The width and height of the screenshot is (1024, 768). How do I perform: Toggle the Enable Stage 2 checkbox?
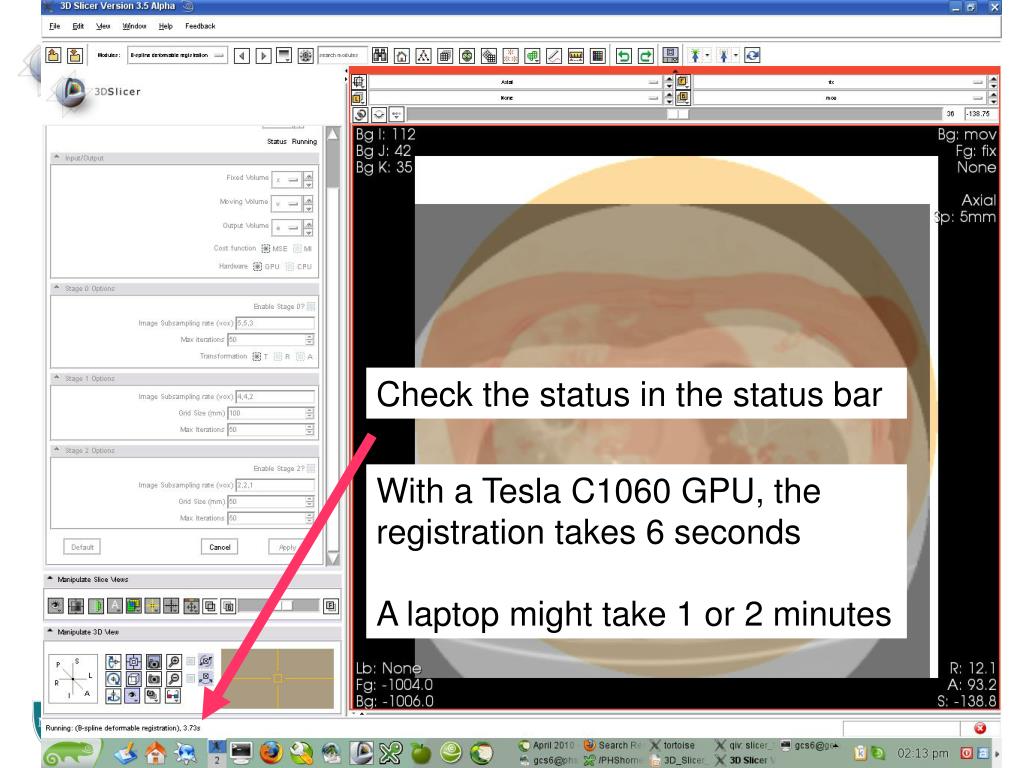[x=311, y=468]
